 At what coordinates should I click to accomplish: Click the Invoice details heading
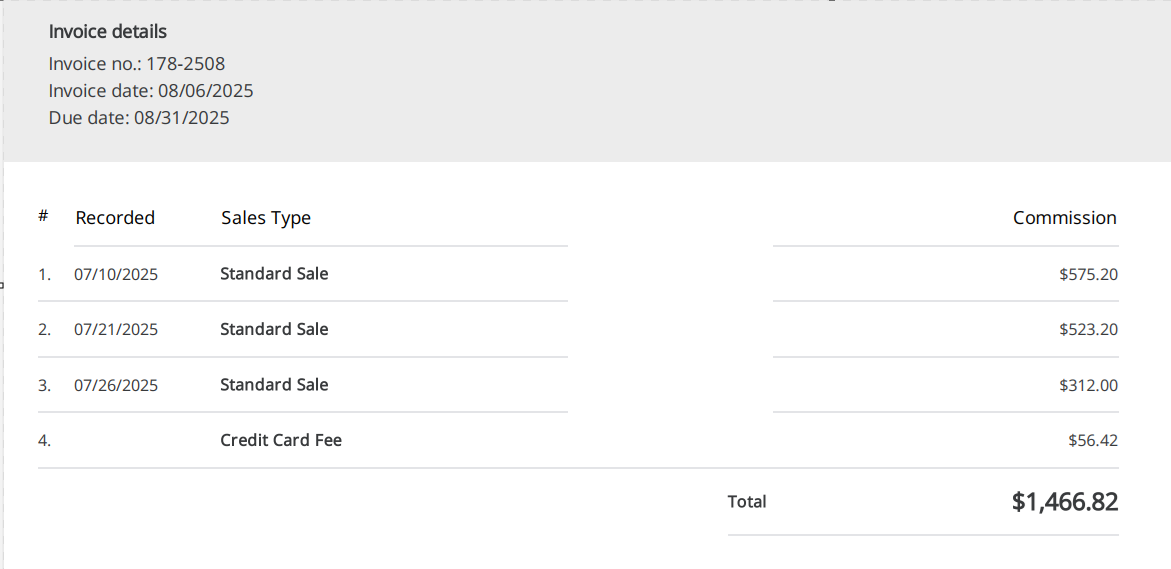tap(108, 32)
